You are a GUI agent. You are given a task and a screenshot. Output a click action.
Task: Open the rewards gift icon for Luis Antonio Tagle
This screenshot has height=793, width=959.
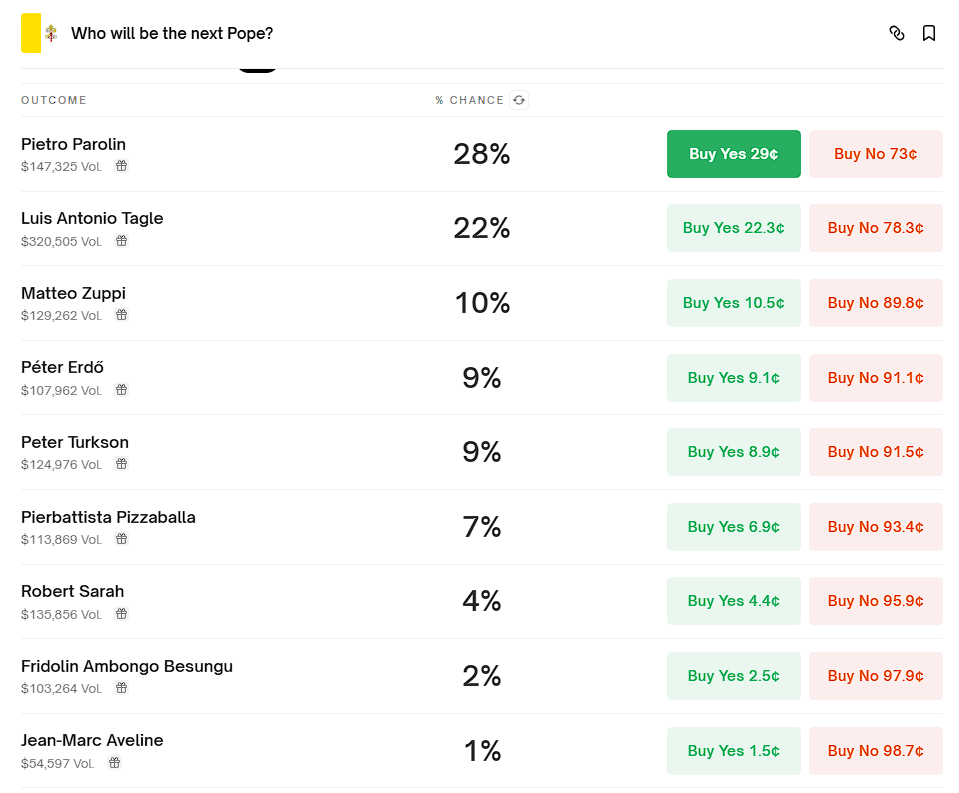point(122,241)
